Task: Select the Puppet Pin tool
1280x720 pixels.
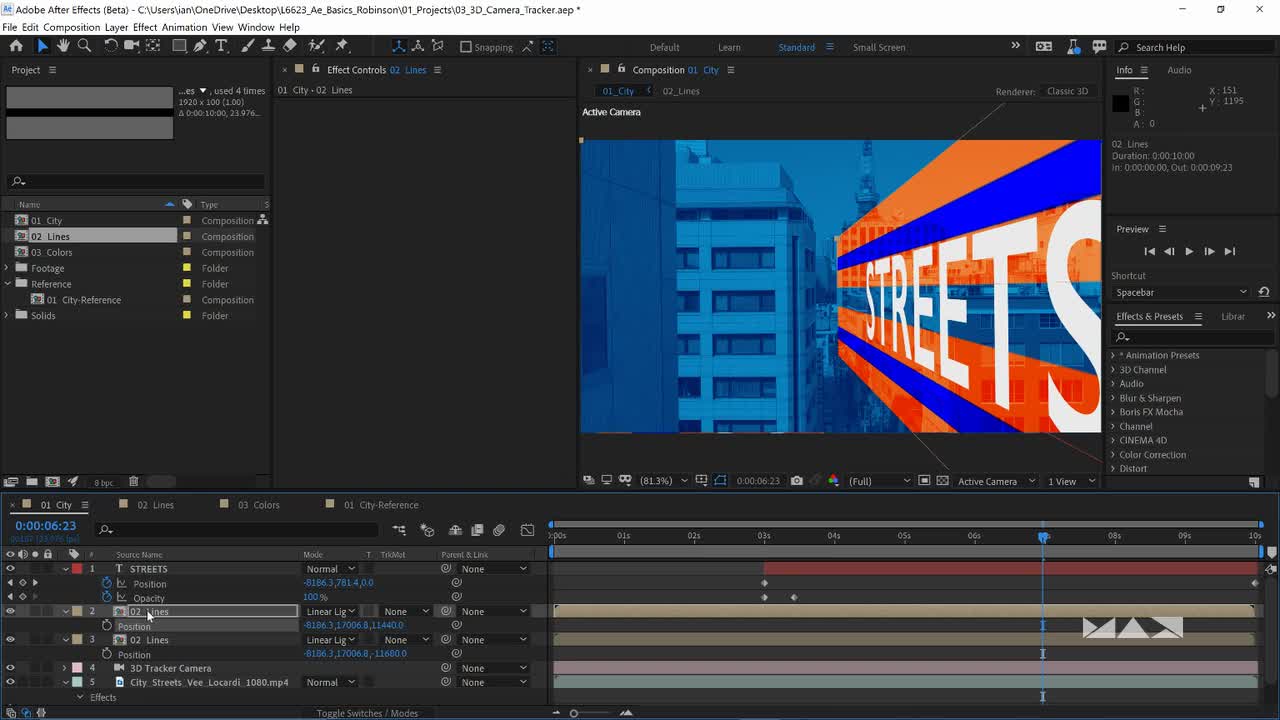Action: pyautogui.click(x=341, y=46)
